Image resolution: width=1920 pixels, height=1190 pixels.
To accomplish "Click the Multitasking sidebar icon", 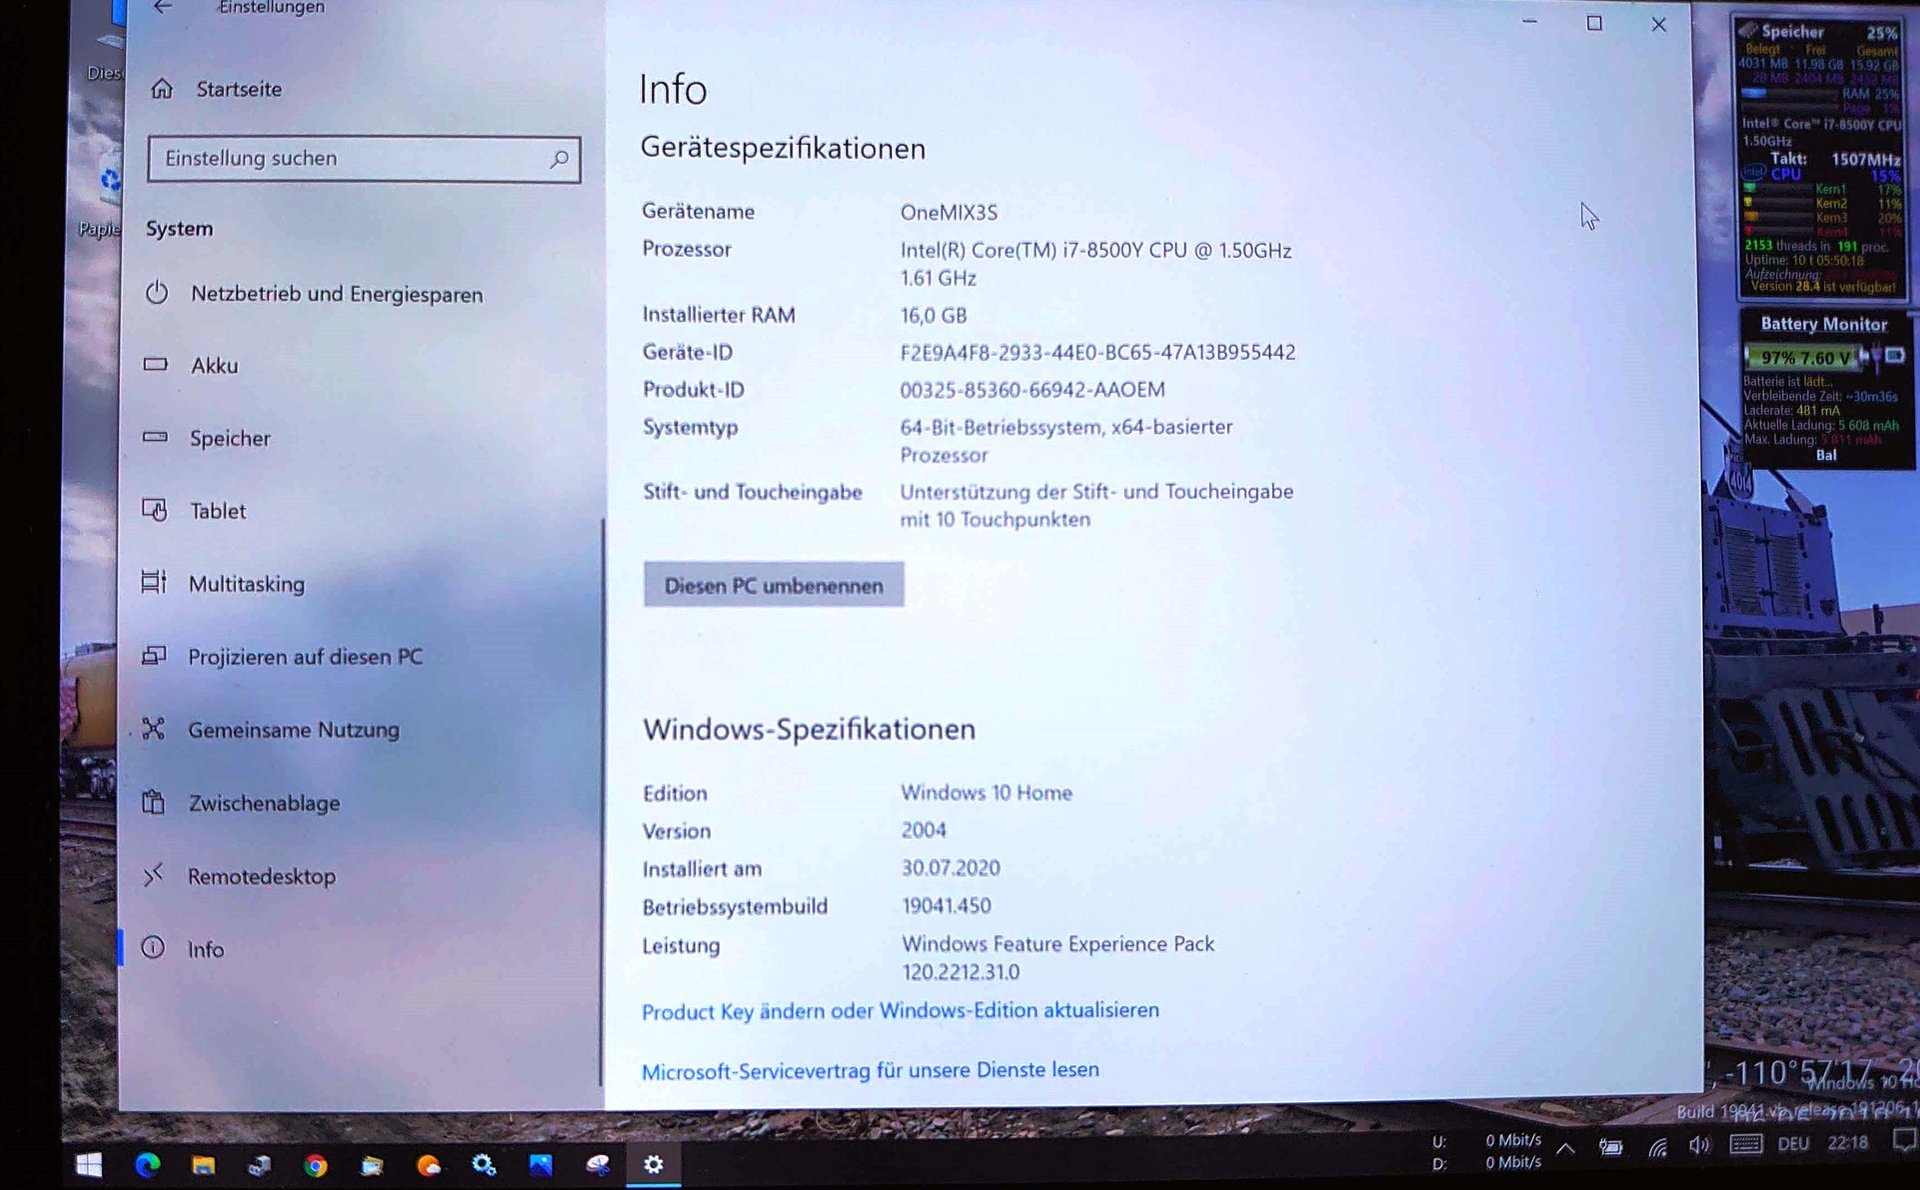I will pos(153,582).
